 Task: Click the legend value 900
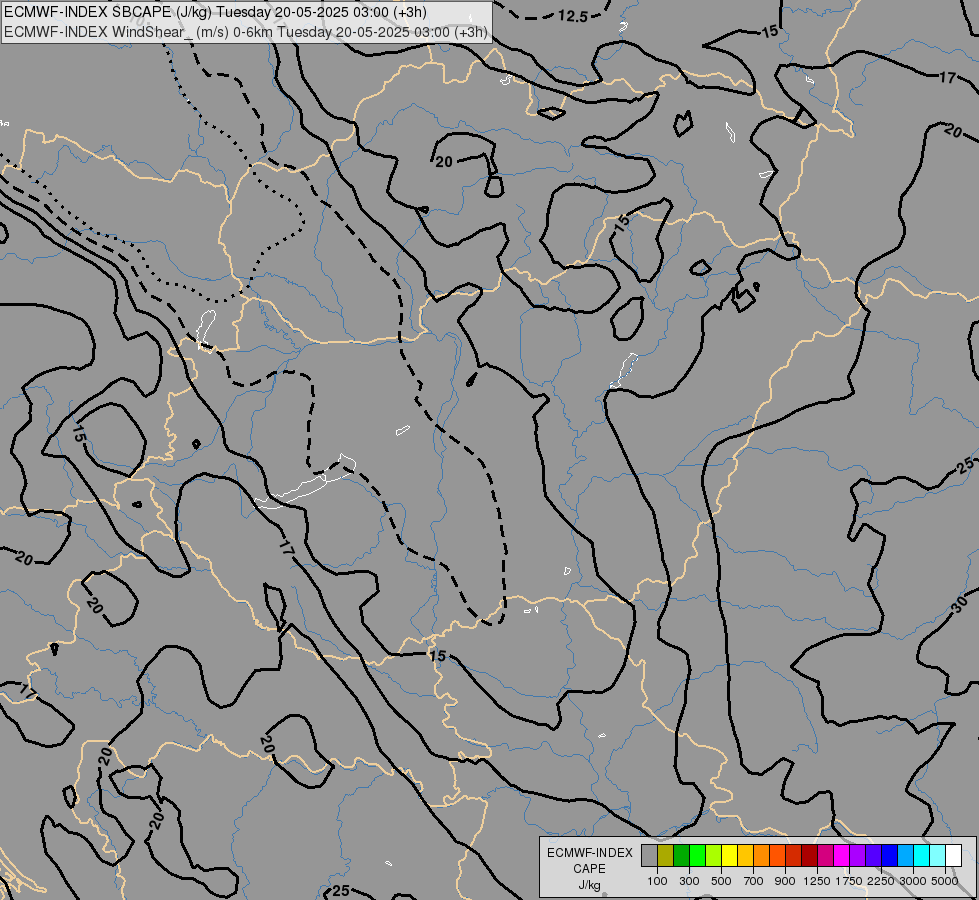(785, 881)
